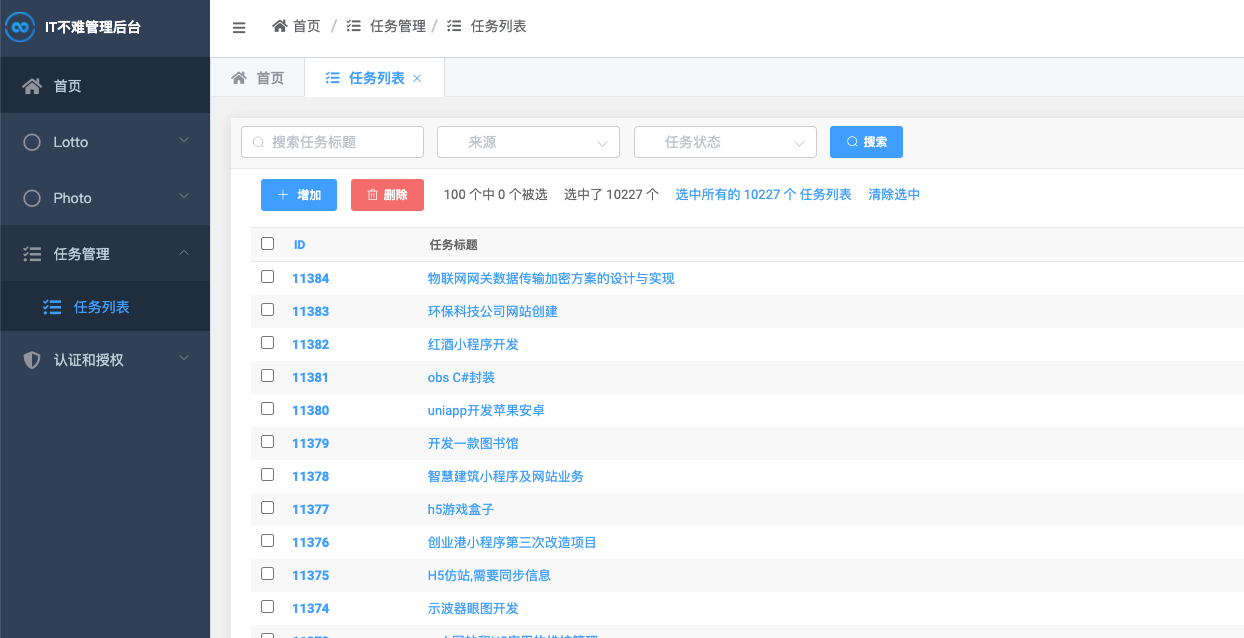Click the blue 搜索 button
1244x638 pixels.
tap(866, 142)
